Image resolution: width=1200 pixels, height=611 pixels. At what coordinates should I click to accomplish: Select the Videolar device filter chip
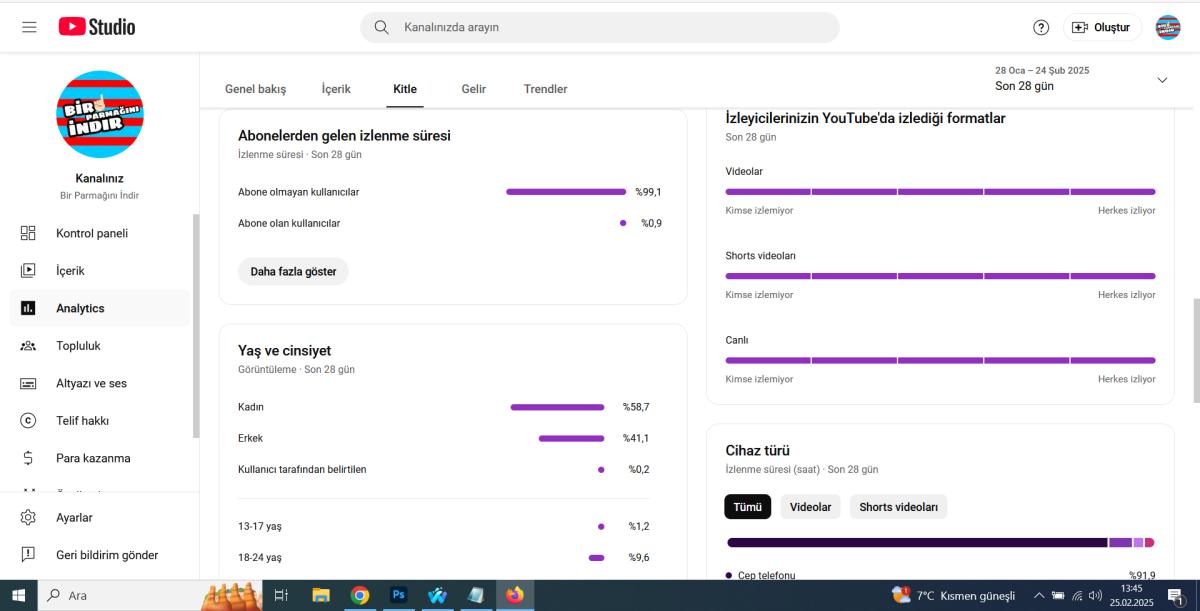point(810,507)
